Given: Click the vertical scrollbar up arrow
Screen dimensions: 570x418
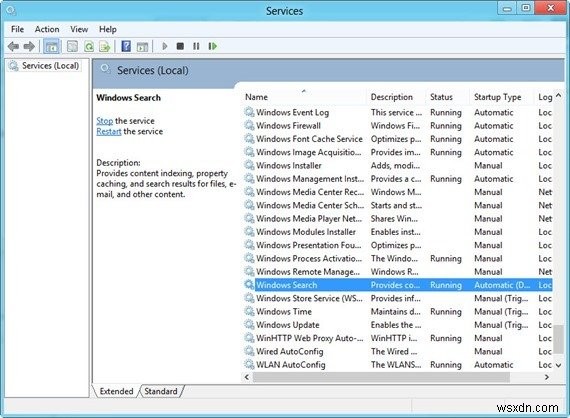Looking at the screenshot, I should [559, 95].
